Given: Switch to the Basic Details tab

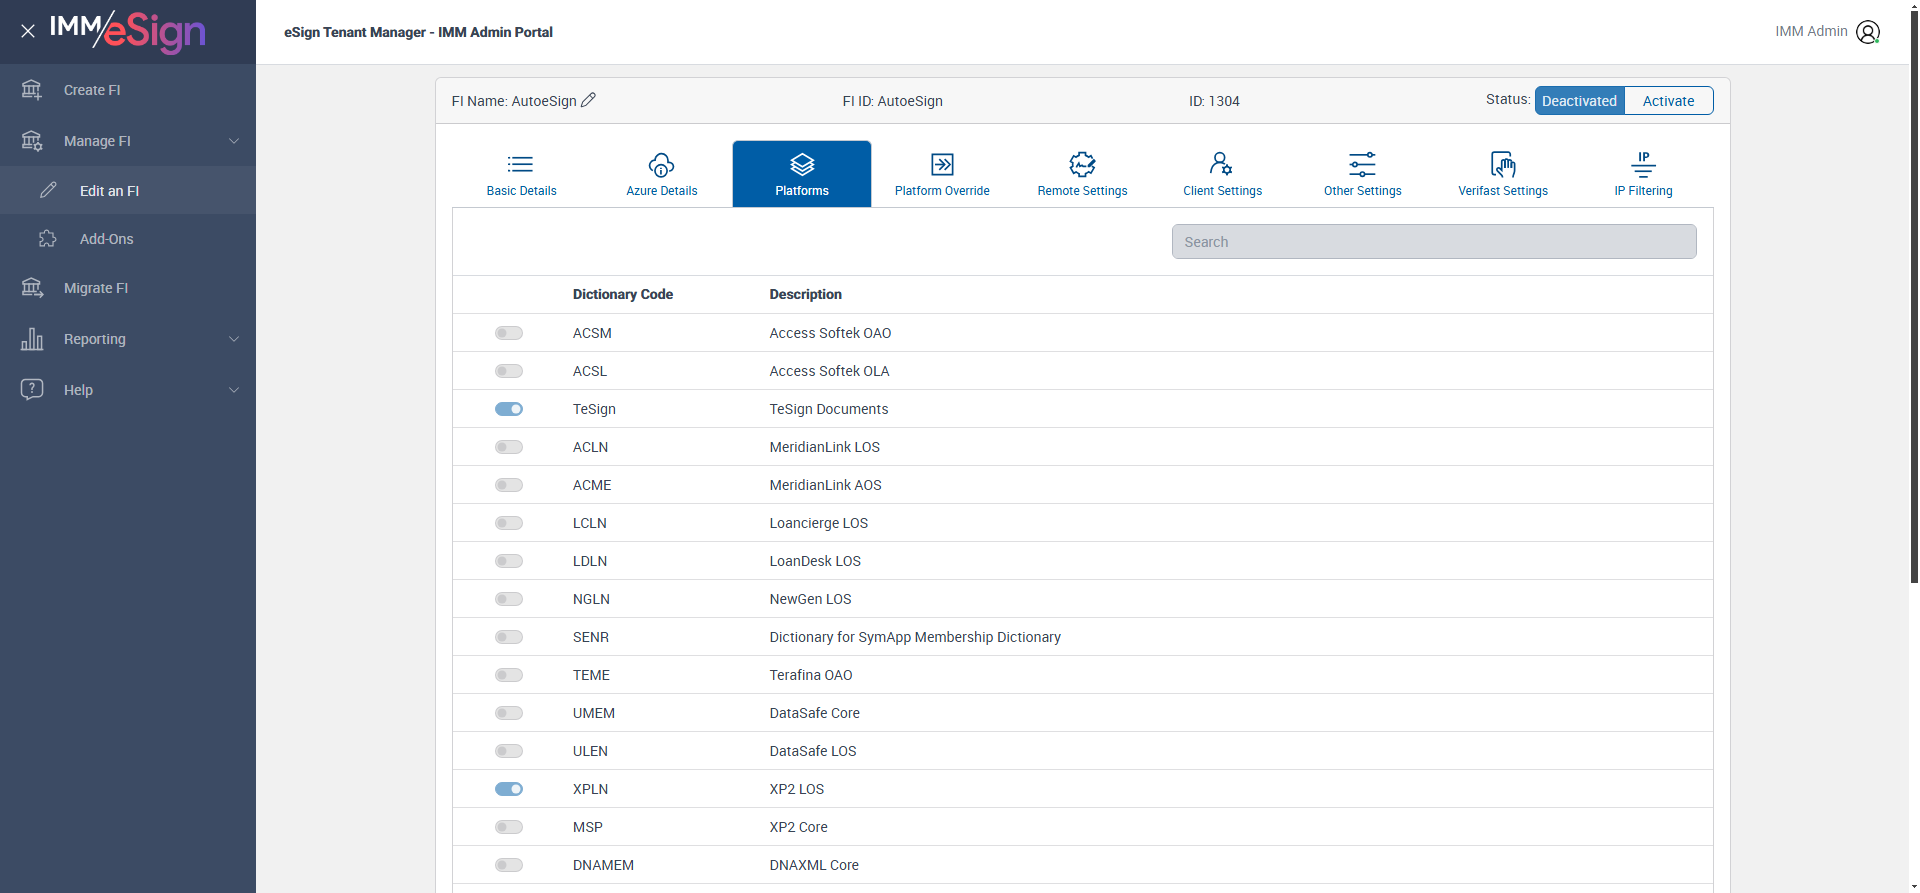Looking at the screenshot, I should [x=521, y=174].
